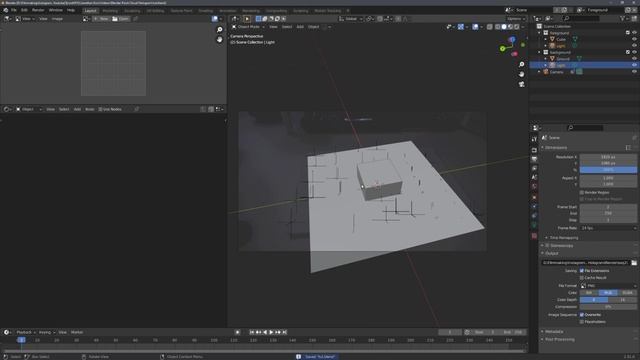
Task: Open the Object properties tab icon
Action: tap(534, 198)
